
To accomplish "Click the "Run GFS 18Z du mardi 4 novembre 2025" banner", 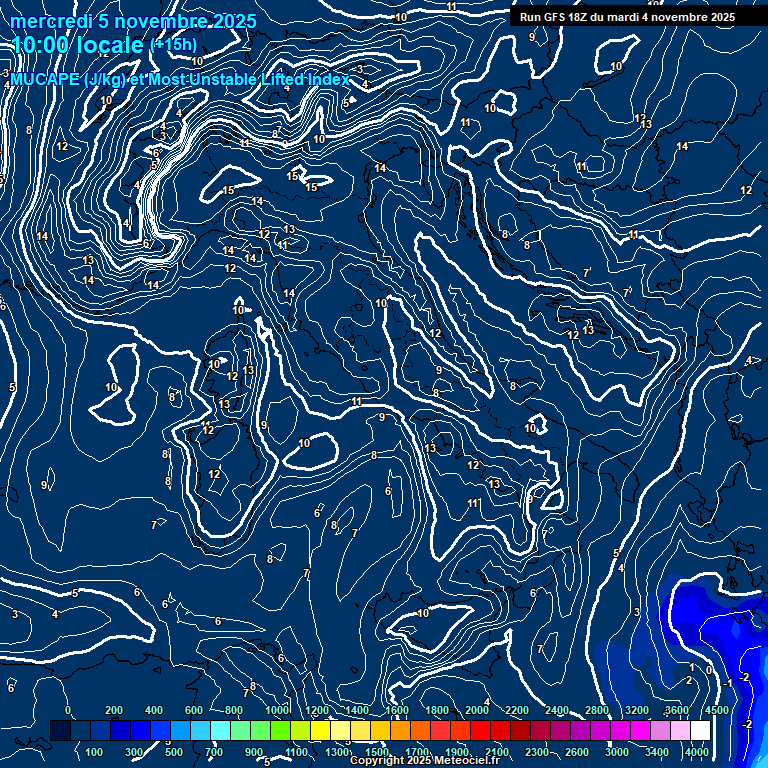I will point(627,17).
